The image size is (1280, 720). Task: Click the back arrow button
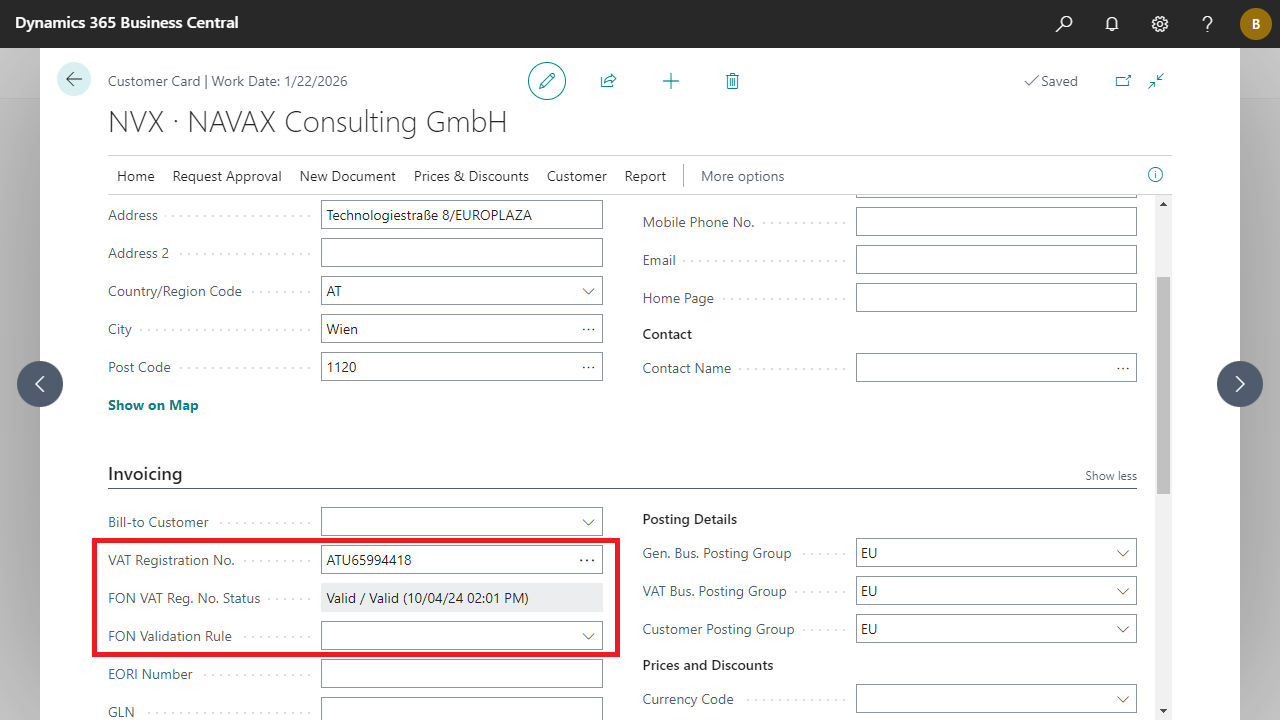pos(74,79)
